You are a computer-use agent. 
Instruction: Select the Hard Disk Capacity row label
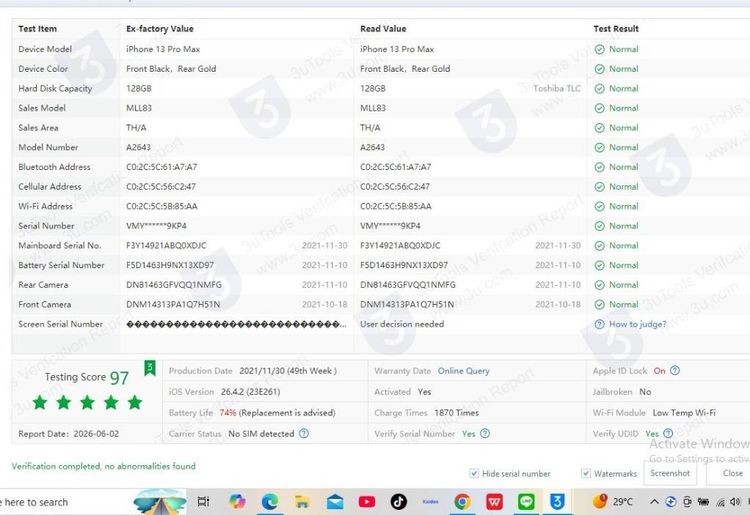[x=55, y=88]
